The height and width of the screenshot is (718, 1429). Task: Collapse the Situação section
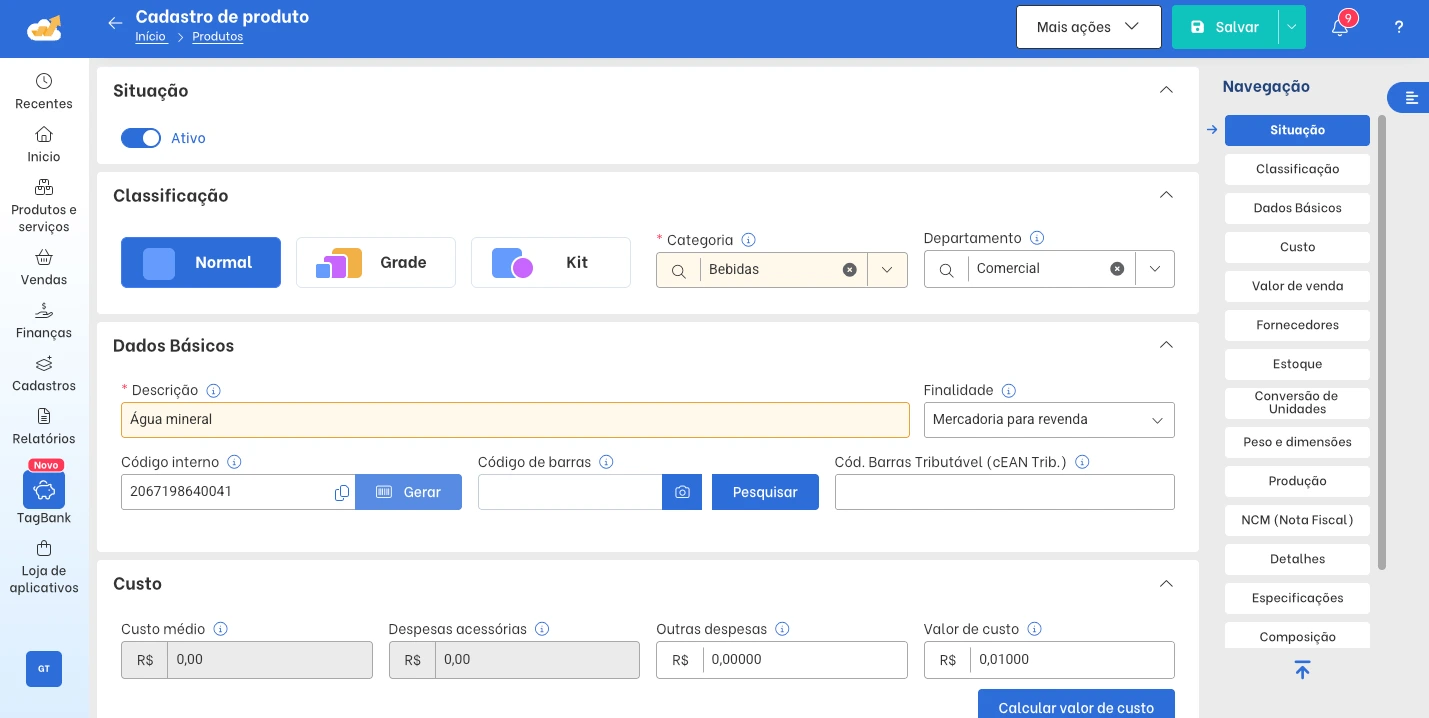coord(1166,90)
